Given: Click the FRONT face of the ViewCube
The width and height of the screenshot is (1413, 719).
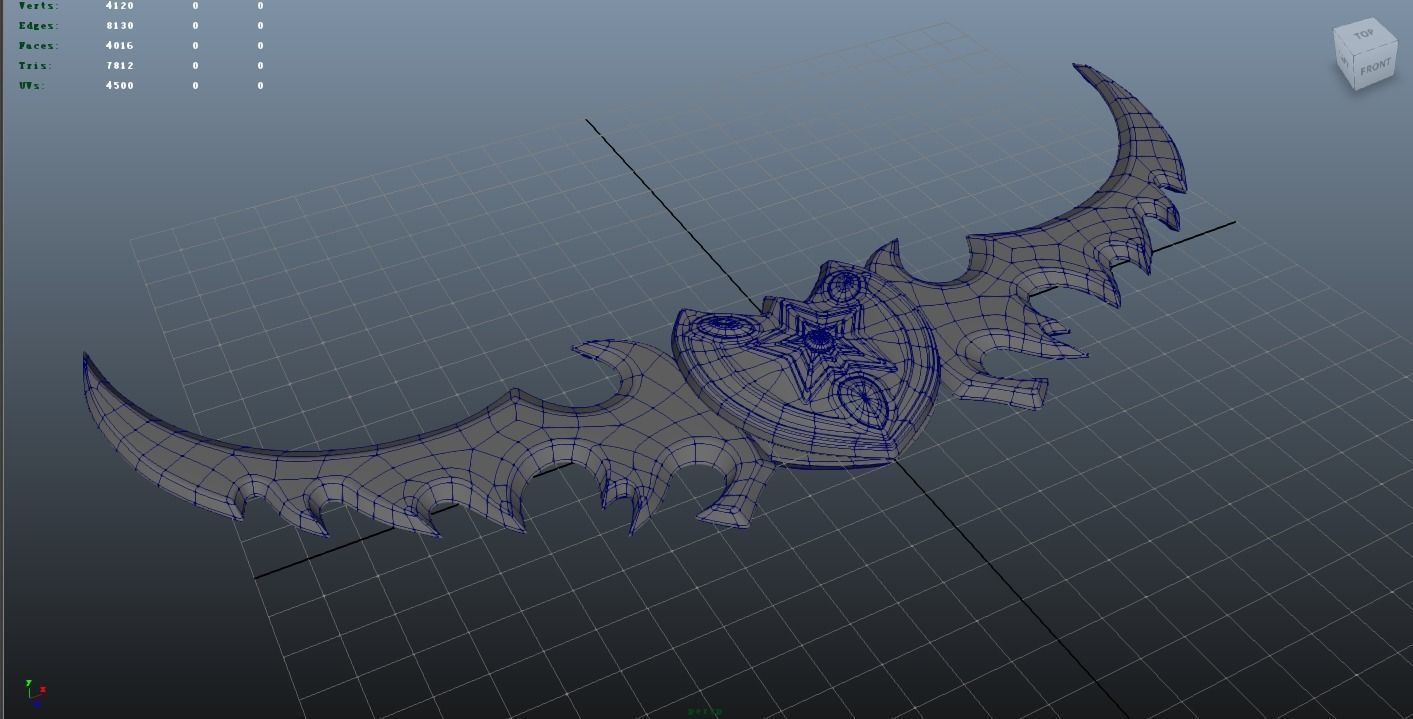Looking at the screenshot, I should 1375,67.
